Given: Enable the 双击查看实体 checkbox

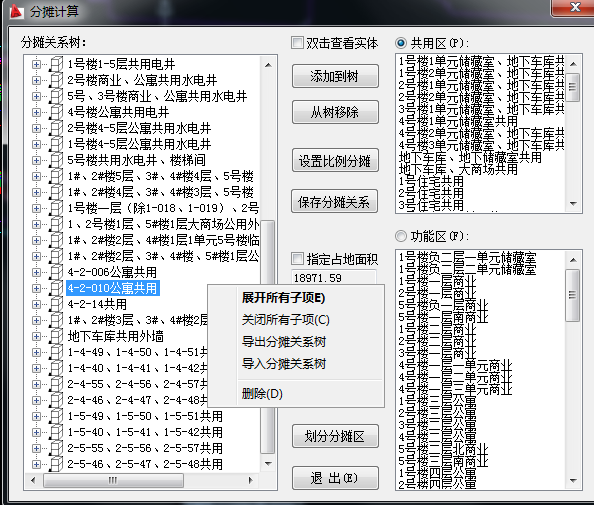Looking at the screenshot, I should point(297,43).
